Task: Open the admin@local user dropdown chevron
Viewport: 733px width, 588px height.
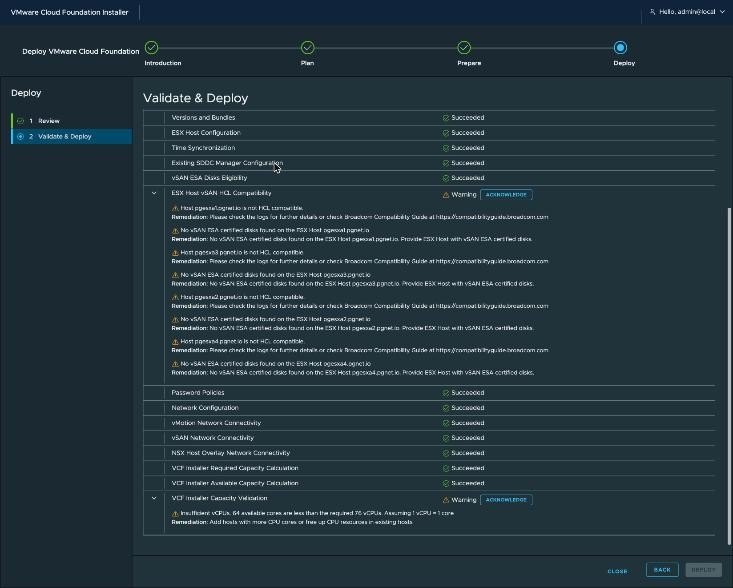Action: [x=722, y=12]
